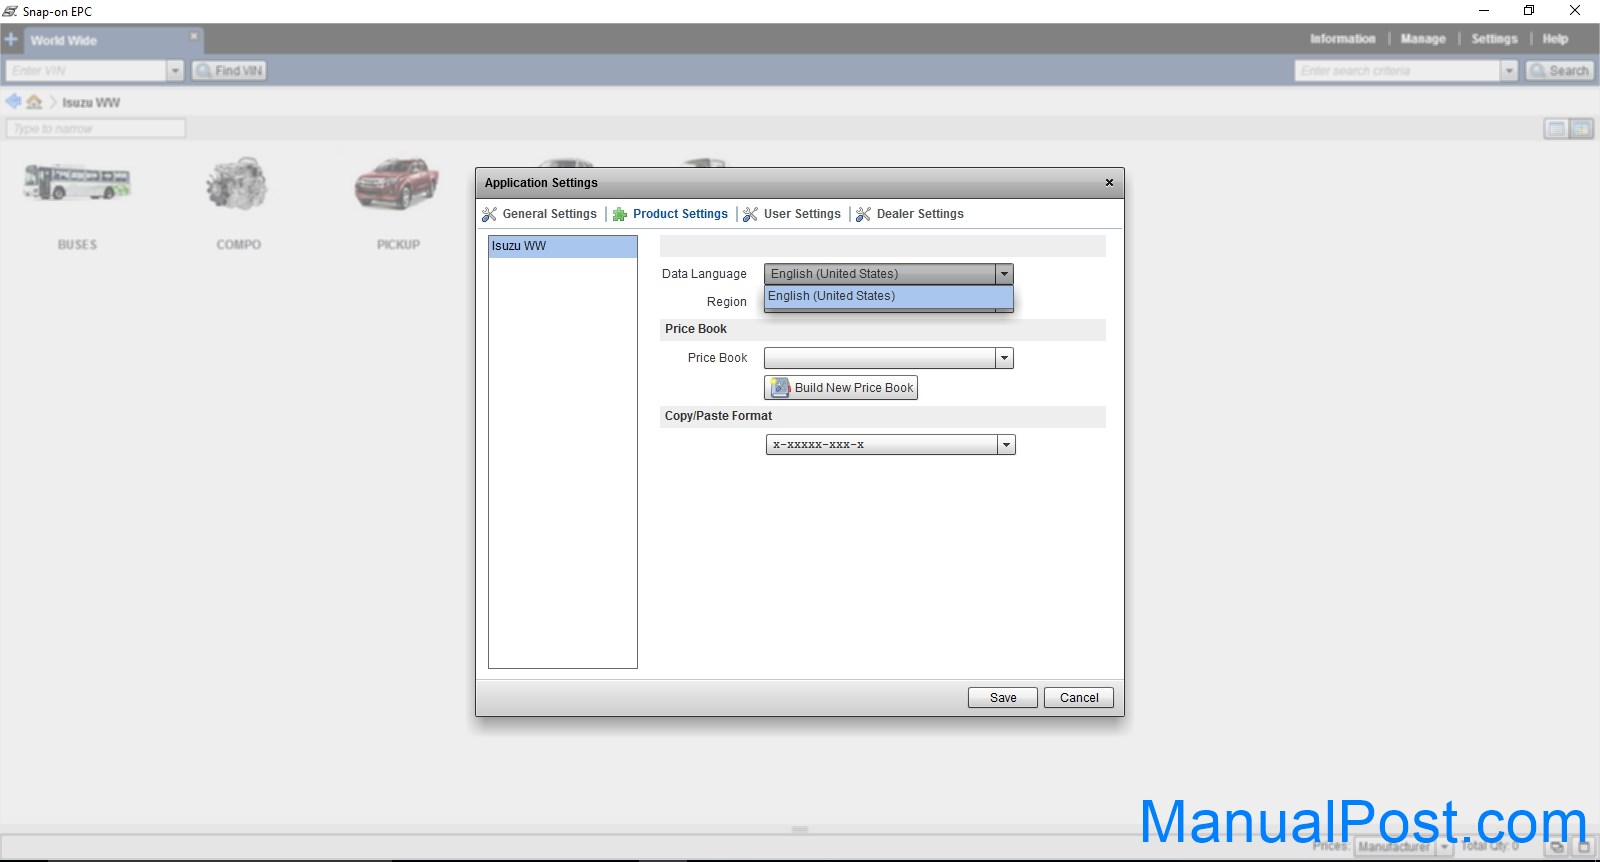The height and width of the screenshot is (862, 1600).
Task: Cancel the settings dialog
Action: [x=1079, y=698]
